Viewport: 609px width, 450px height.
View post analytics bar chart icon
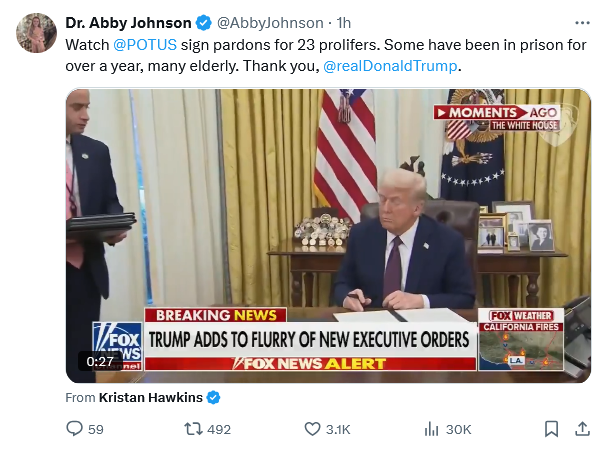(x=431, y=429)
